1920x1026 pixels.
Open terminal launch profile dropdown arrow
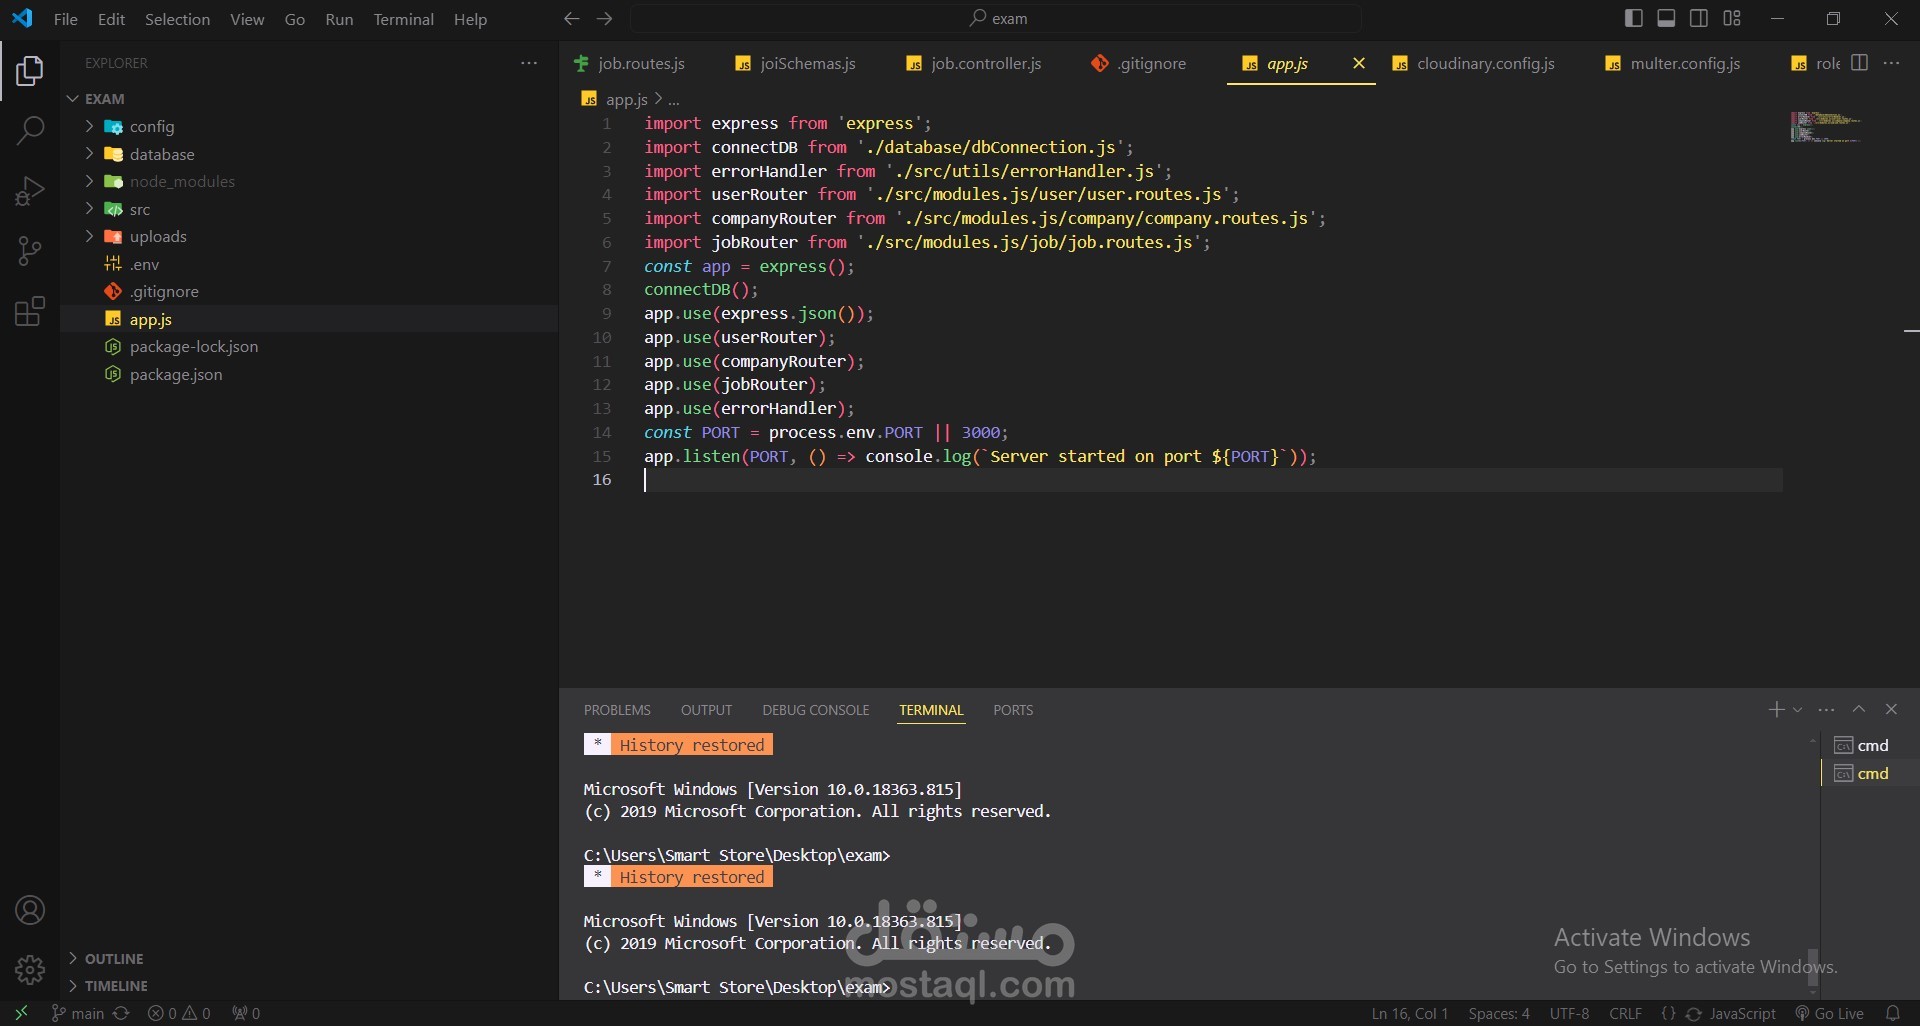[1798, 709]
